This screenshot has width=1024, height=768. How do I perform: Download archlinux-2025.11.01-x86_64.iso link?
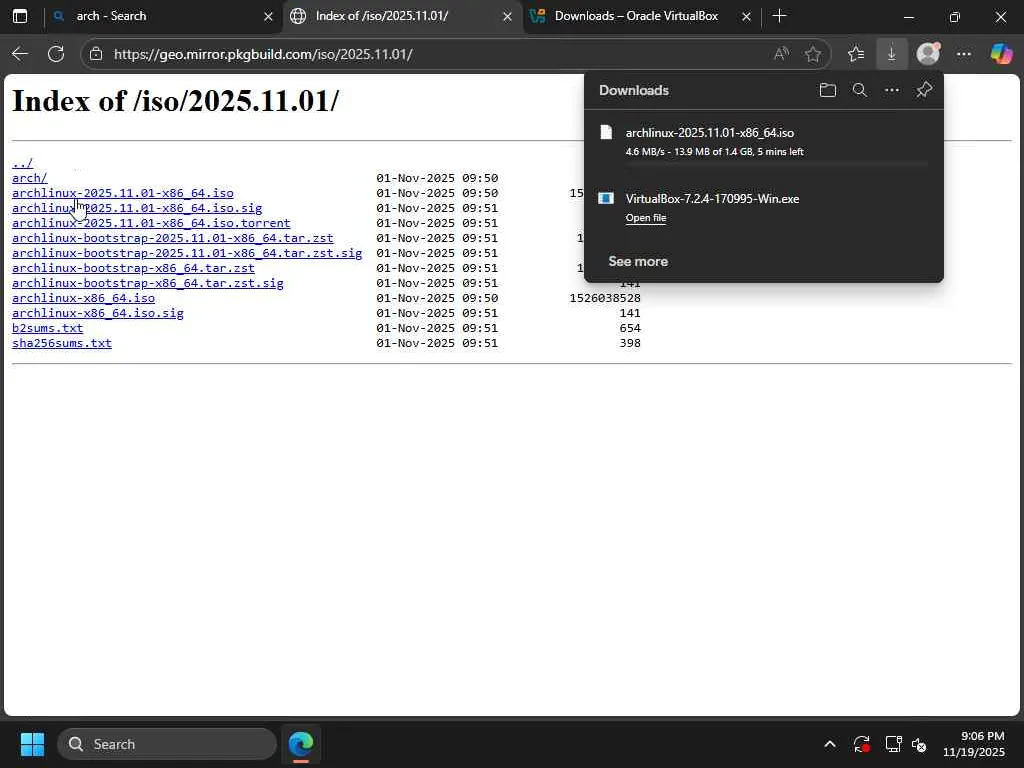tap(123, 193)
